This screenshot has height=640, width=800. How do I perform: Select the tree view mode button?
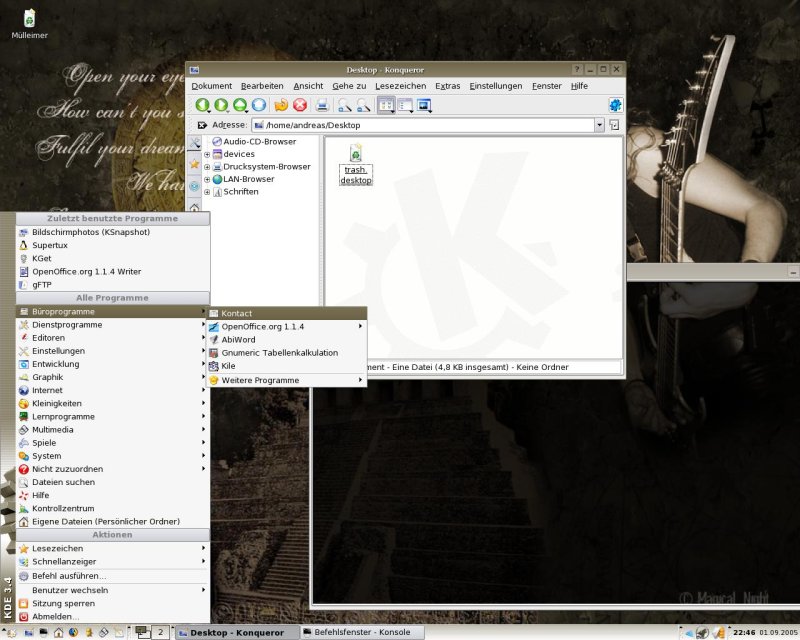tap(405, 105)
